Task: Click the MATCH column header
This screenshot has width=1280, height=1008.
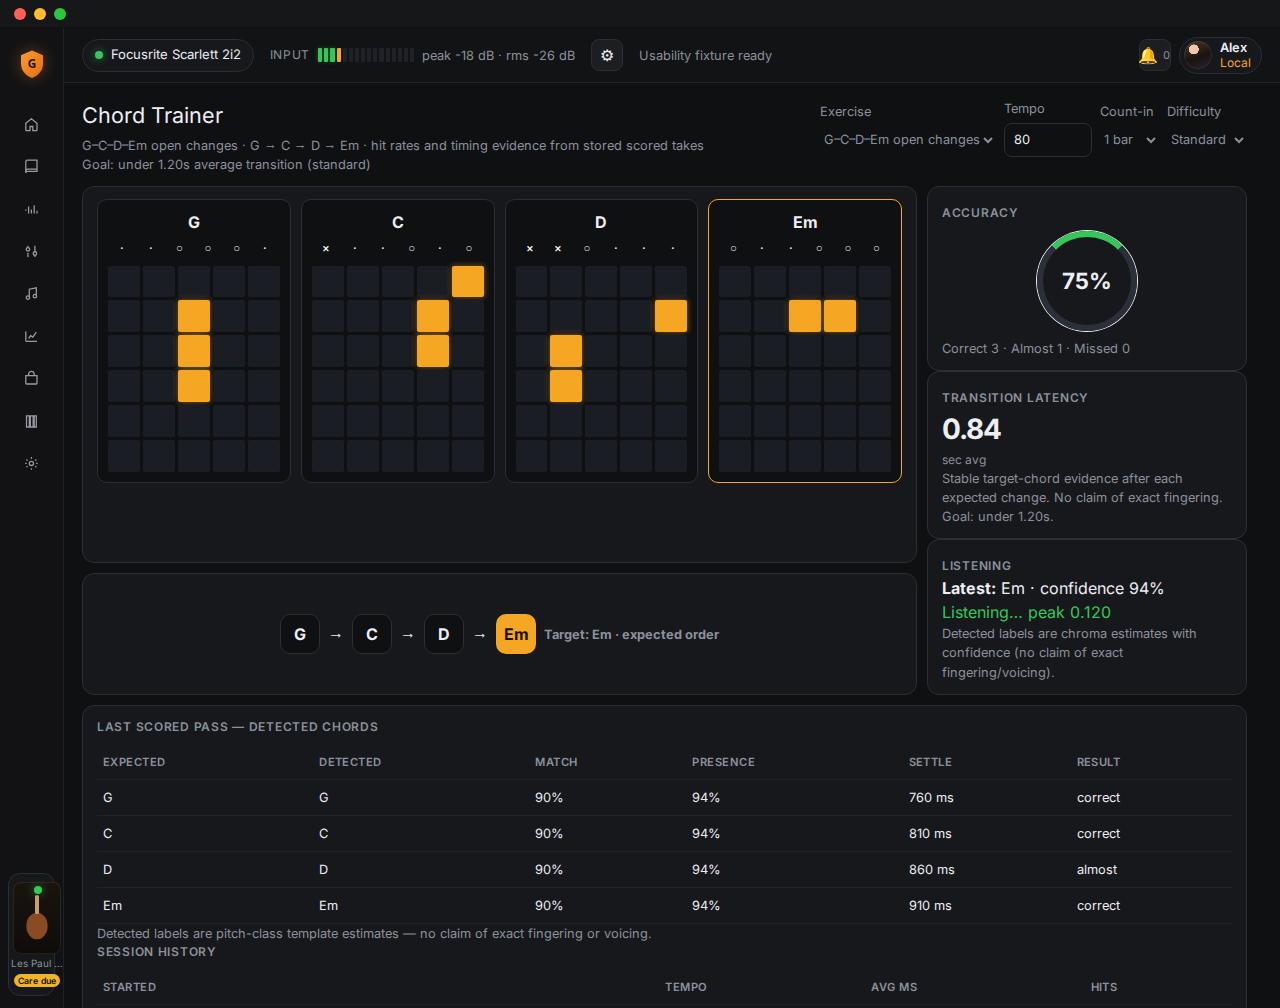Action: tap(556, 762)
